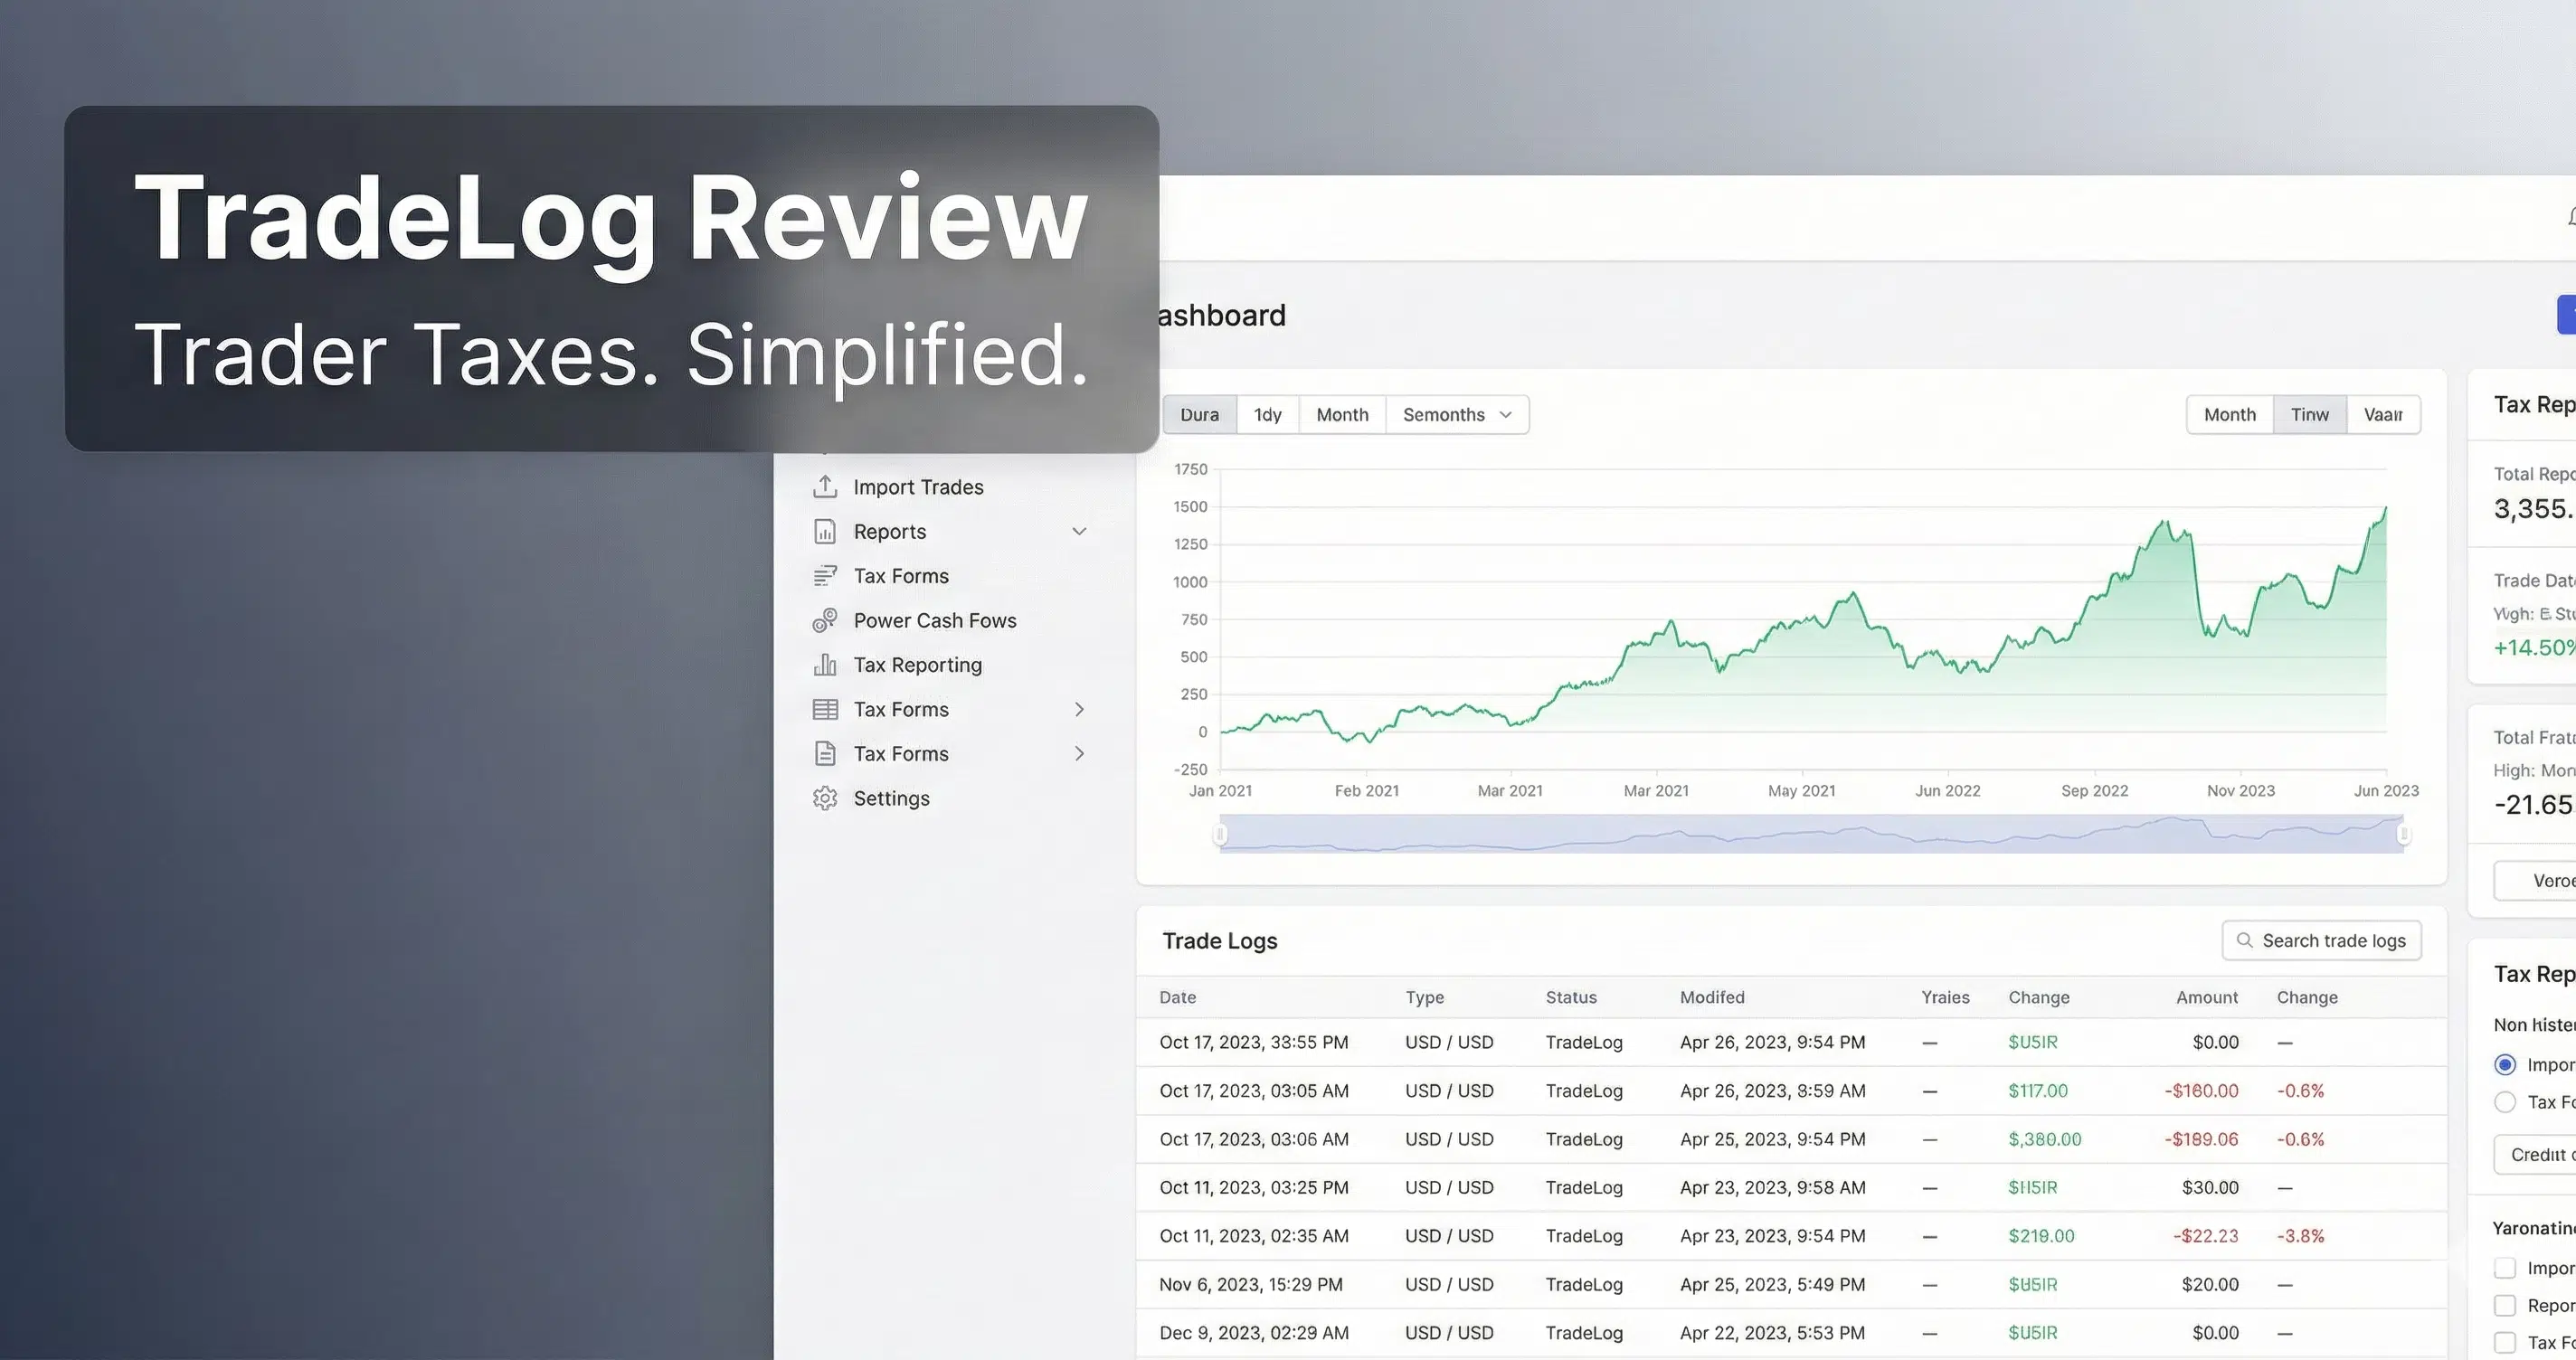Select the Tinw tab at top right
Screen dimensions: 2576x1360
[2310, 414]
